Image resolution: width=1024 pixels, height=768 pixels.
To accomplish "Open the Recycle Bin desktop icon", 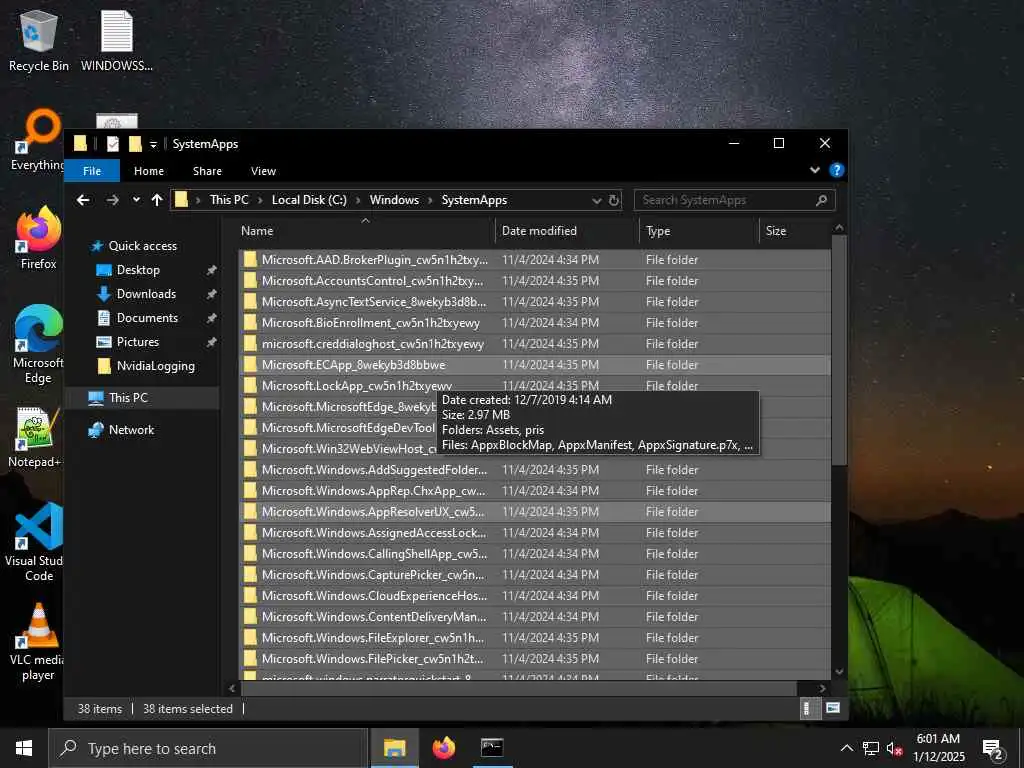I will tap(39, 40).
